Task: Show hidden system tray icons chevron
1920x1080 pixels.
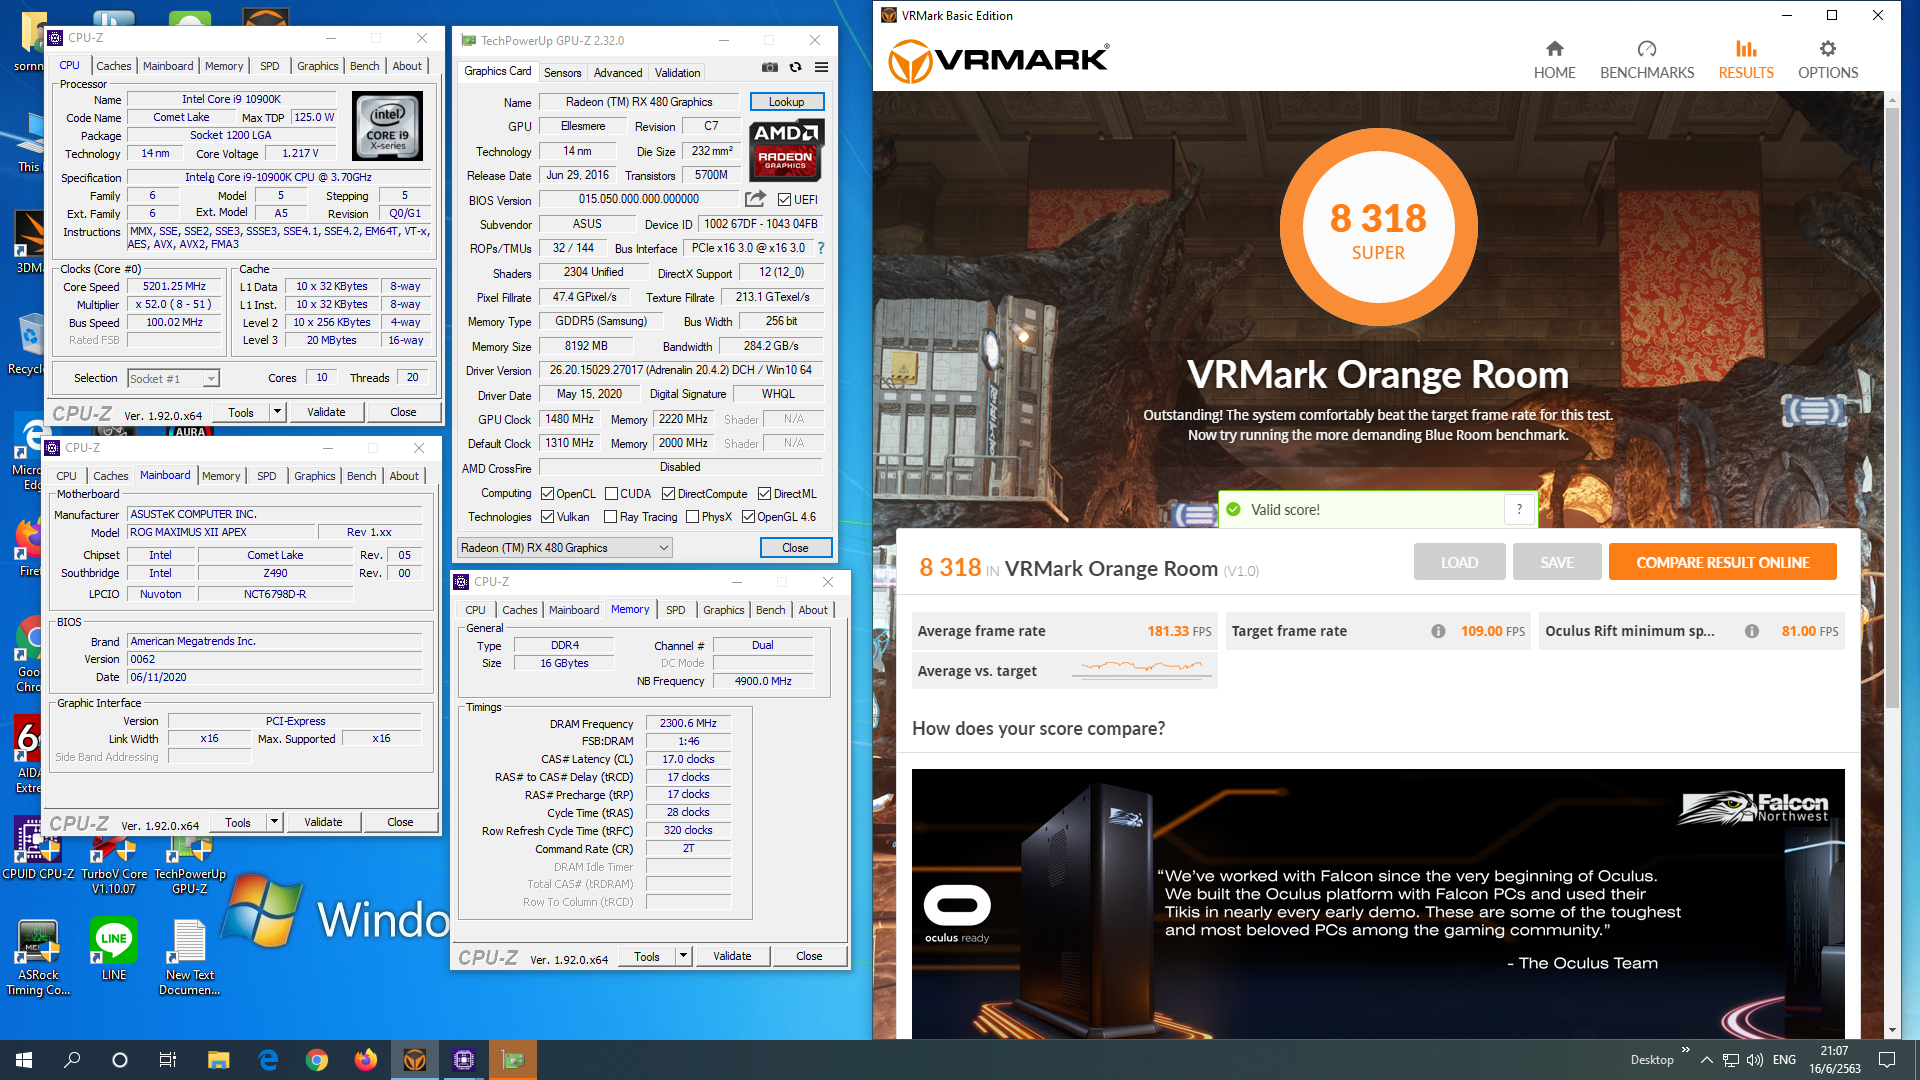Action: click(1707, 1060)
